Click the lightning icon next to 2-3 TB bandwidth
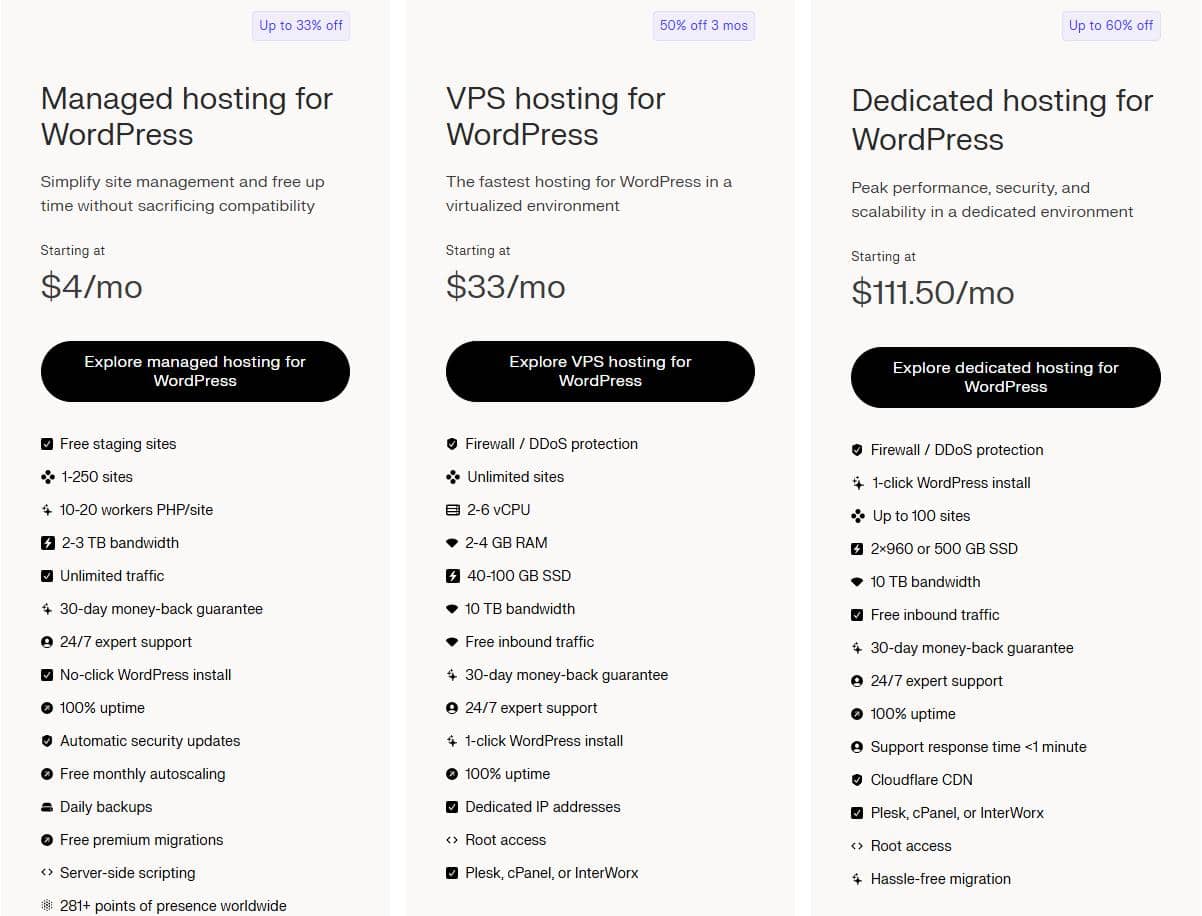The height and width of the screenshot is (916, 1202). [47, 543]
